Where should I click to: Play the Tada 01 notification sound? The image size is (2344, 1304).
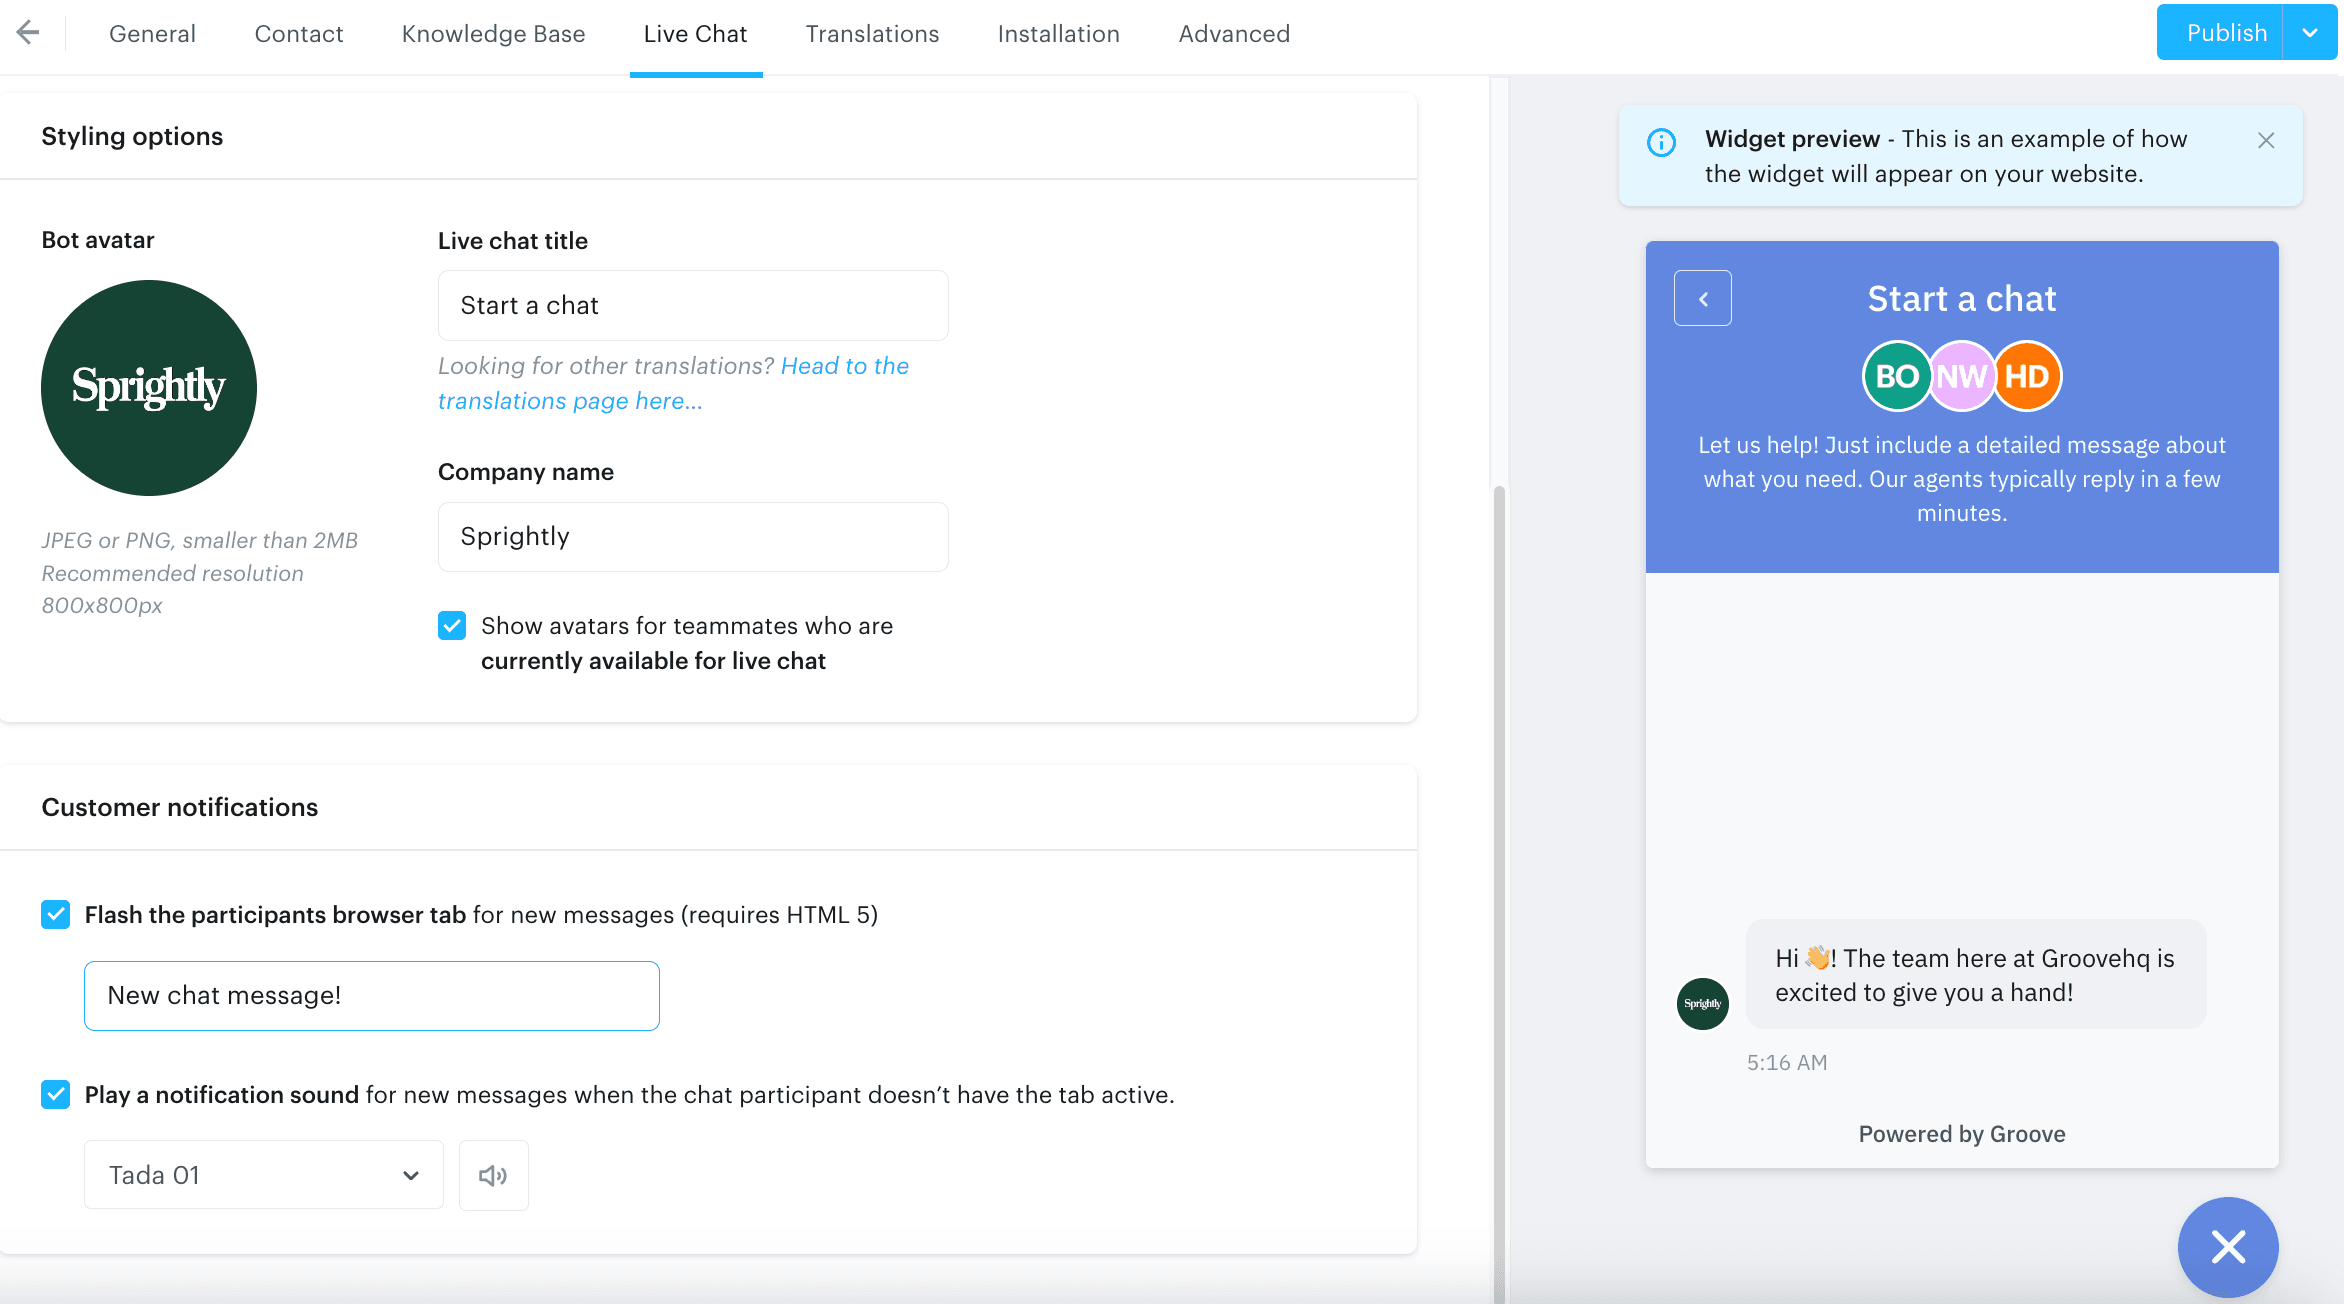(493, 1174)
